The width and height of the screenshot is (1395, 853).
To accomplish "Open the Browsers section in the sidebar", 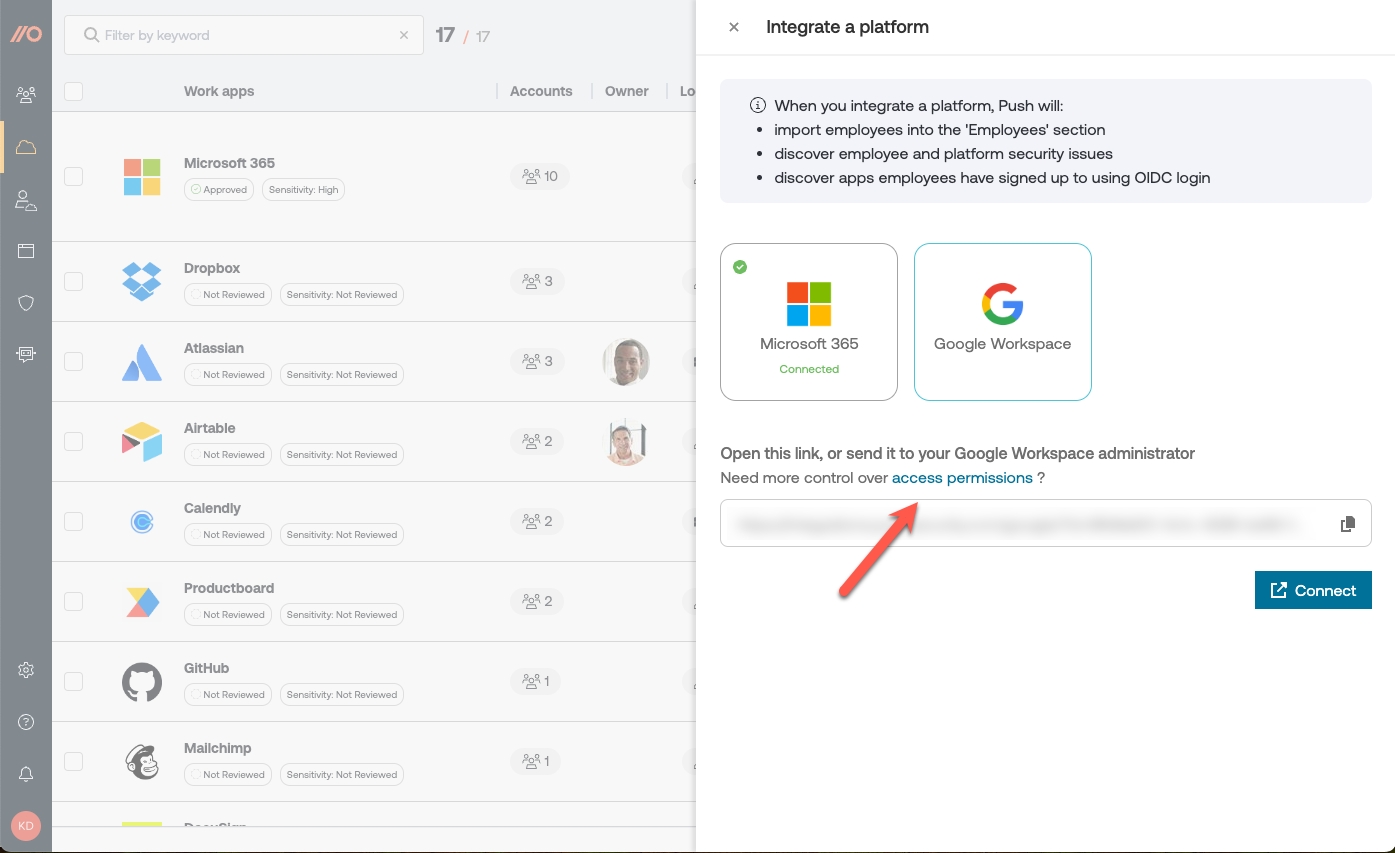I will tap(26, 251).
